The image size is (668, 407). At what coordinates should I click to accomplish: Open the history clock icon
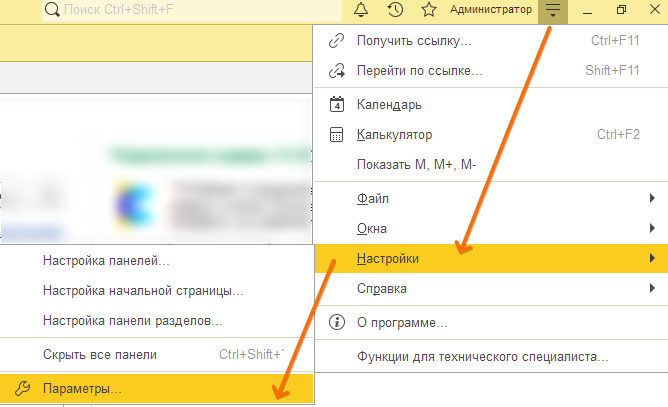[395, 10]
